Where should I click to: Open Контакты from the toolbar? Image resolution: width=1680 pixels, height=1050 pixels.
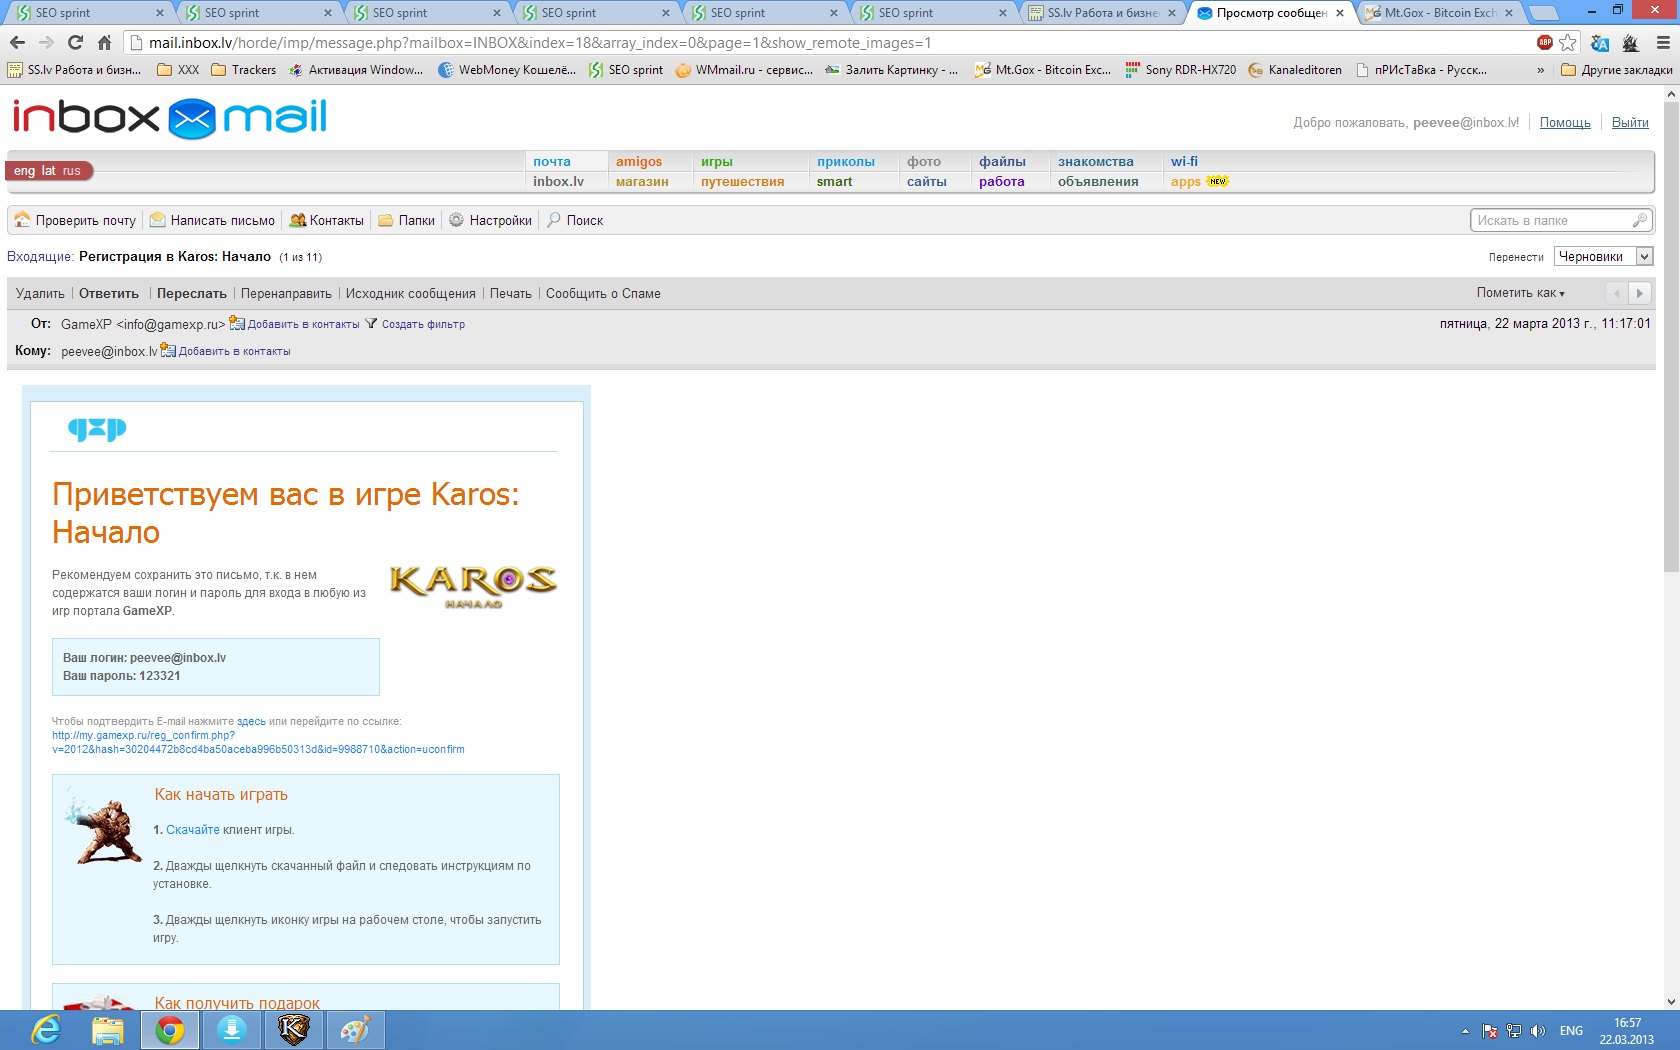pyautogui.click(x=327, y=220)
